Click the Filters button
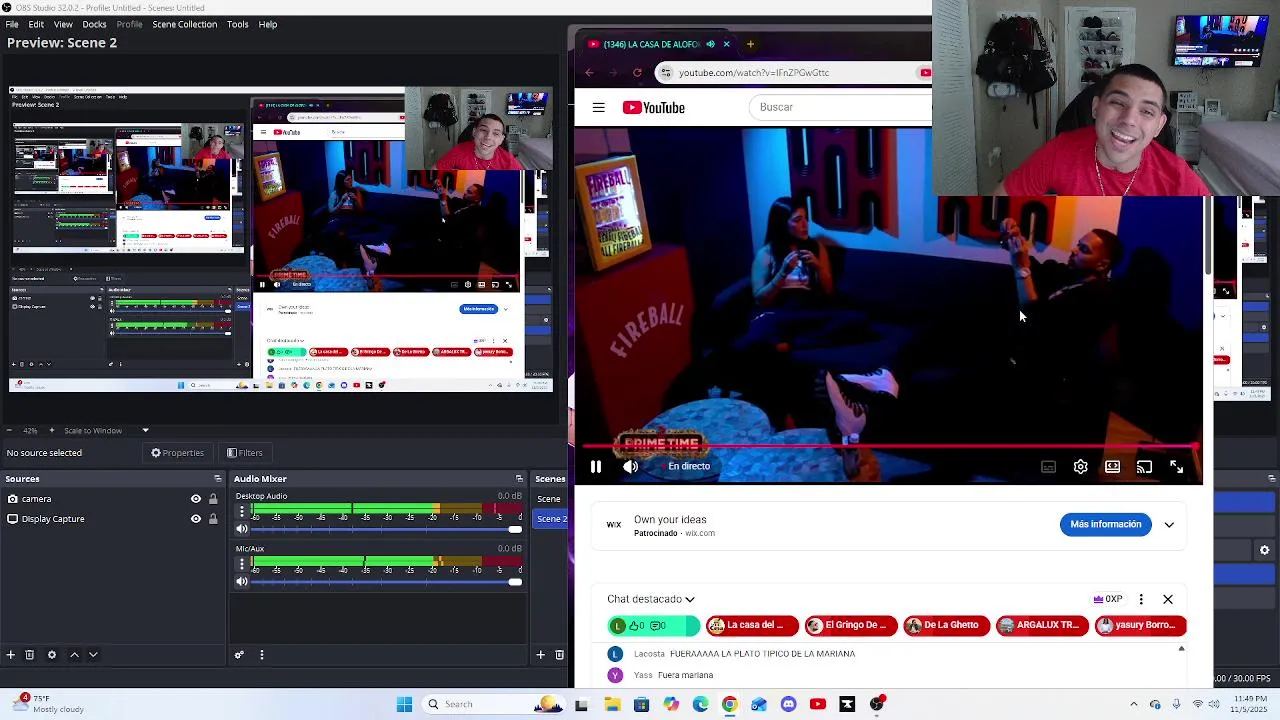The height and width of the screenshot is (720, 1280). pos(245,453)
